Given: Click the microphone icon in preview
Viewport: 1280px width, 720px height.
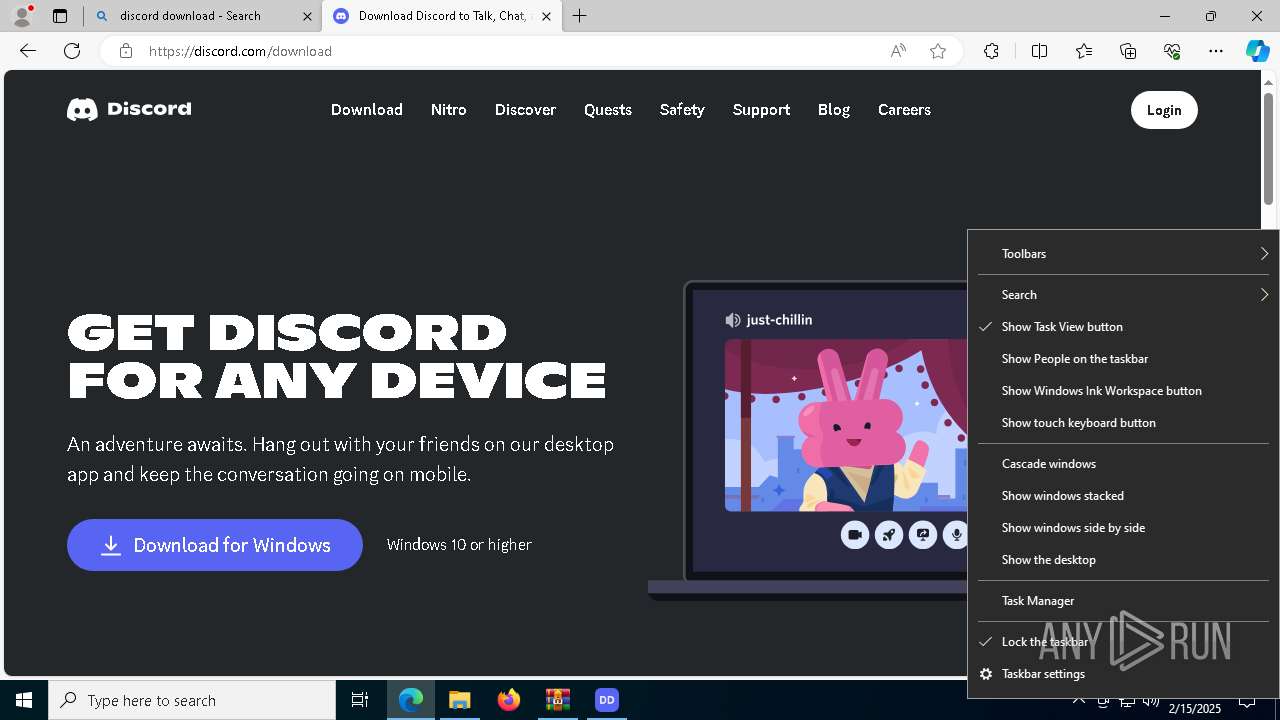Looking at the screenshot, I should (956, 535).
